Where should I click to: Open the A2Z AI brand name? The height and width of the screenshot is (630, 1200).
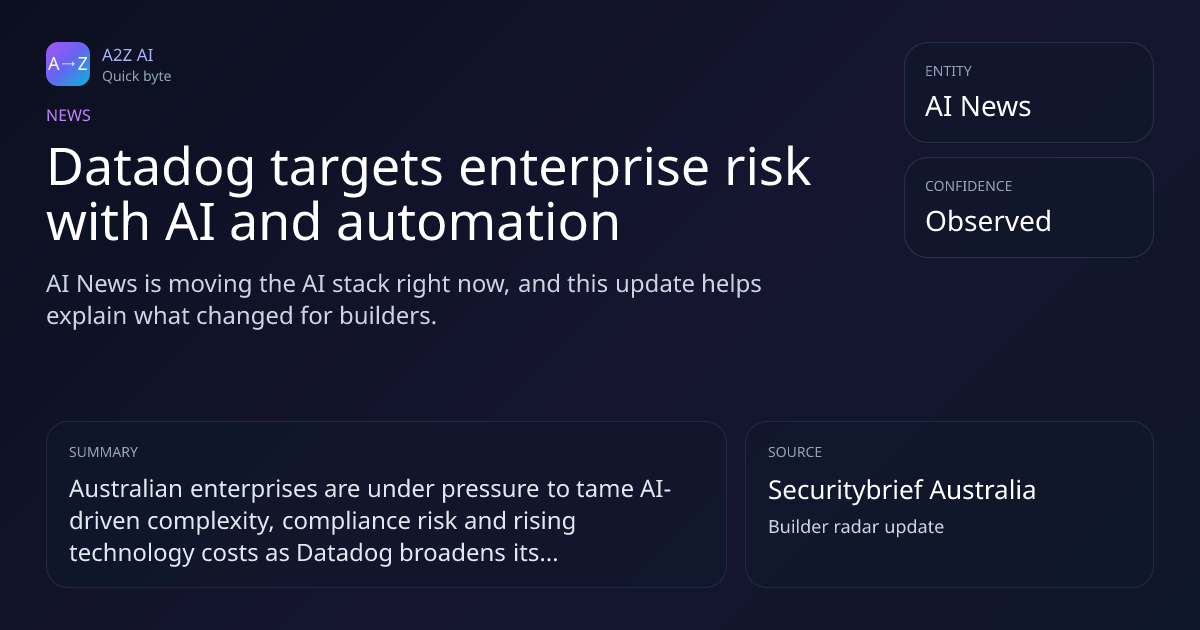pos(127,55)
